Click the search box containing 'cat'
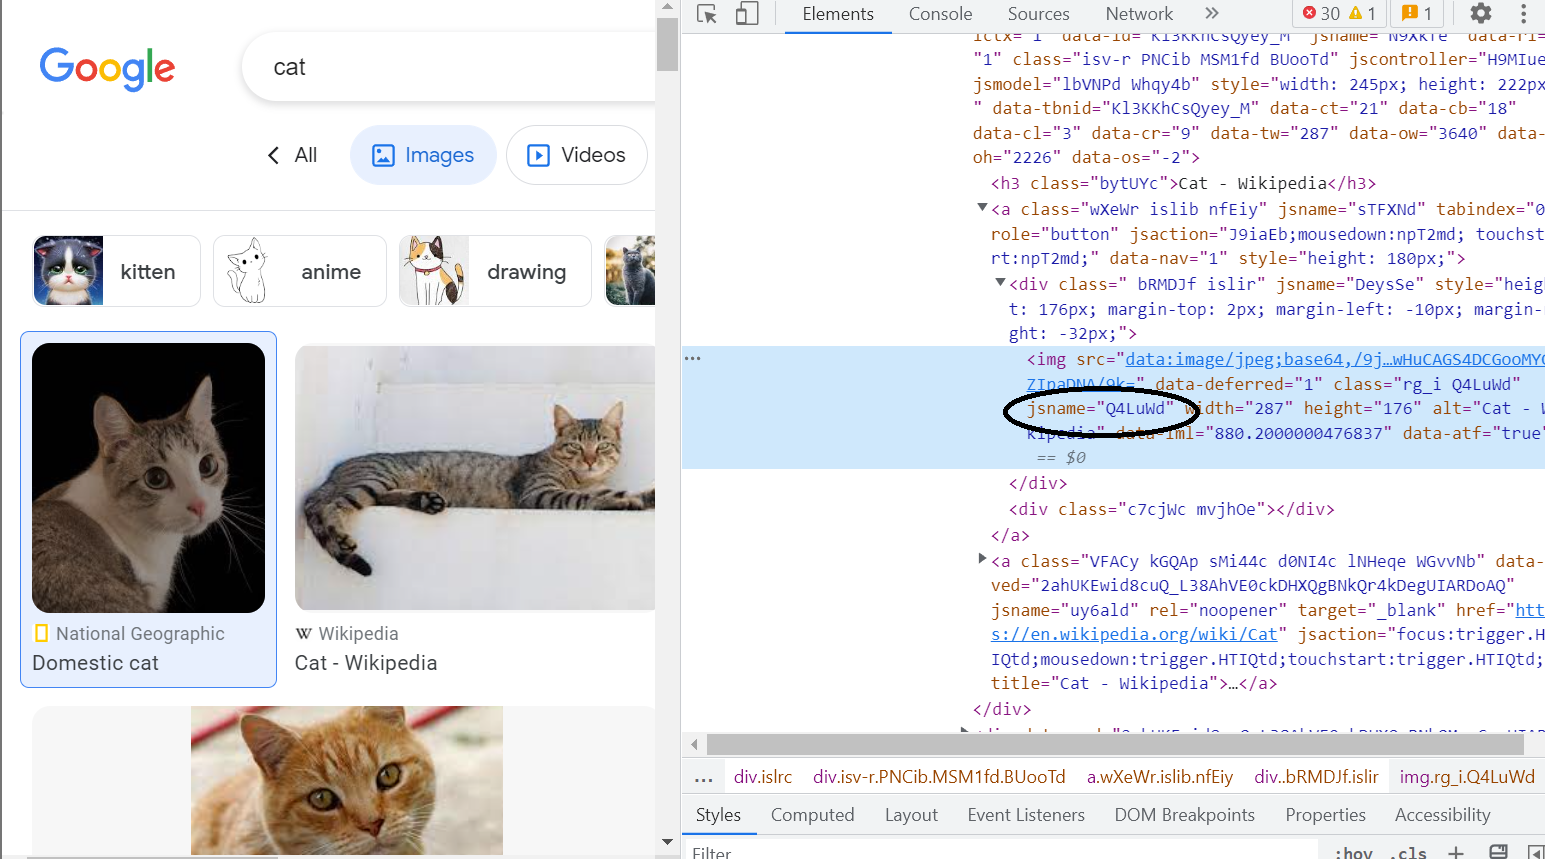 448,67
